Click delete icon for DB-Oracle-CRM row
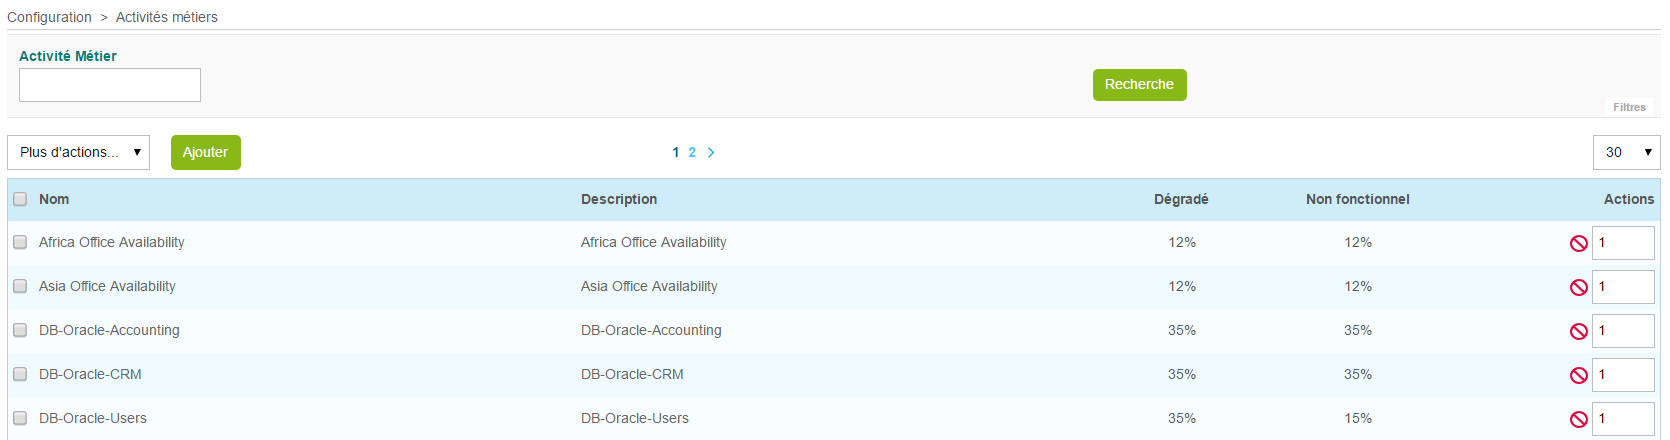Image resolution: width=1670 pixels, height=440 pixels. coord(1578,375)
